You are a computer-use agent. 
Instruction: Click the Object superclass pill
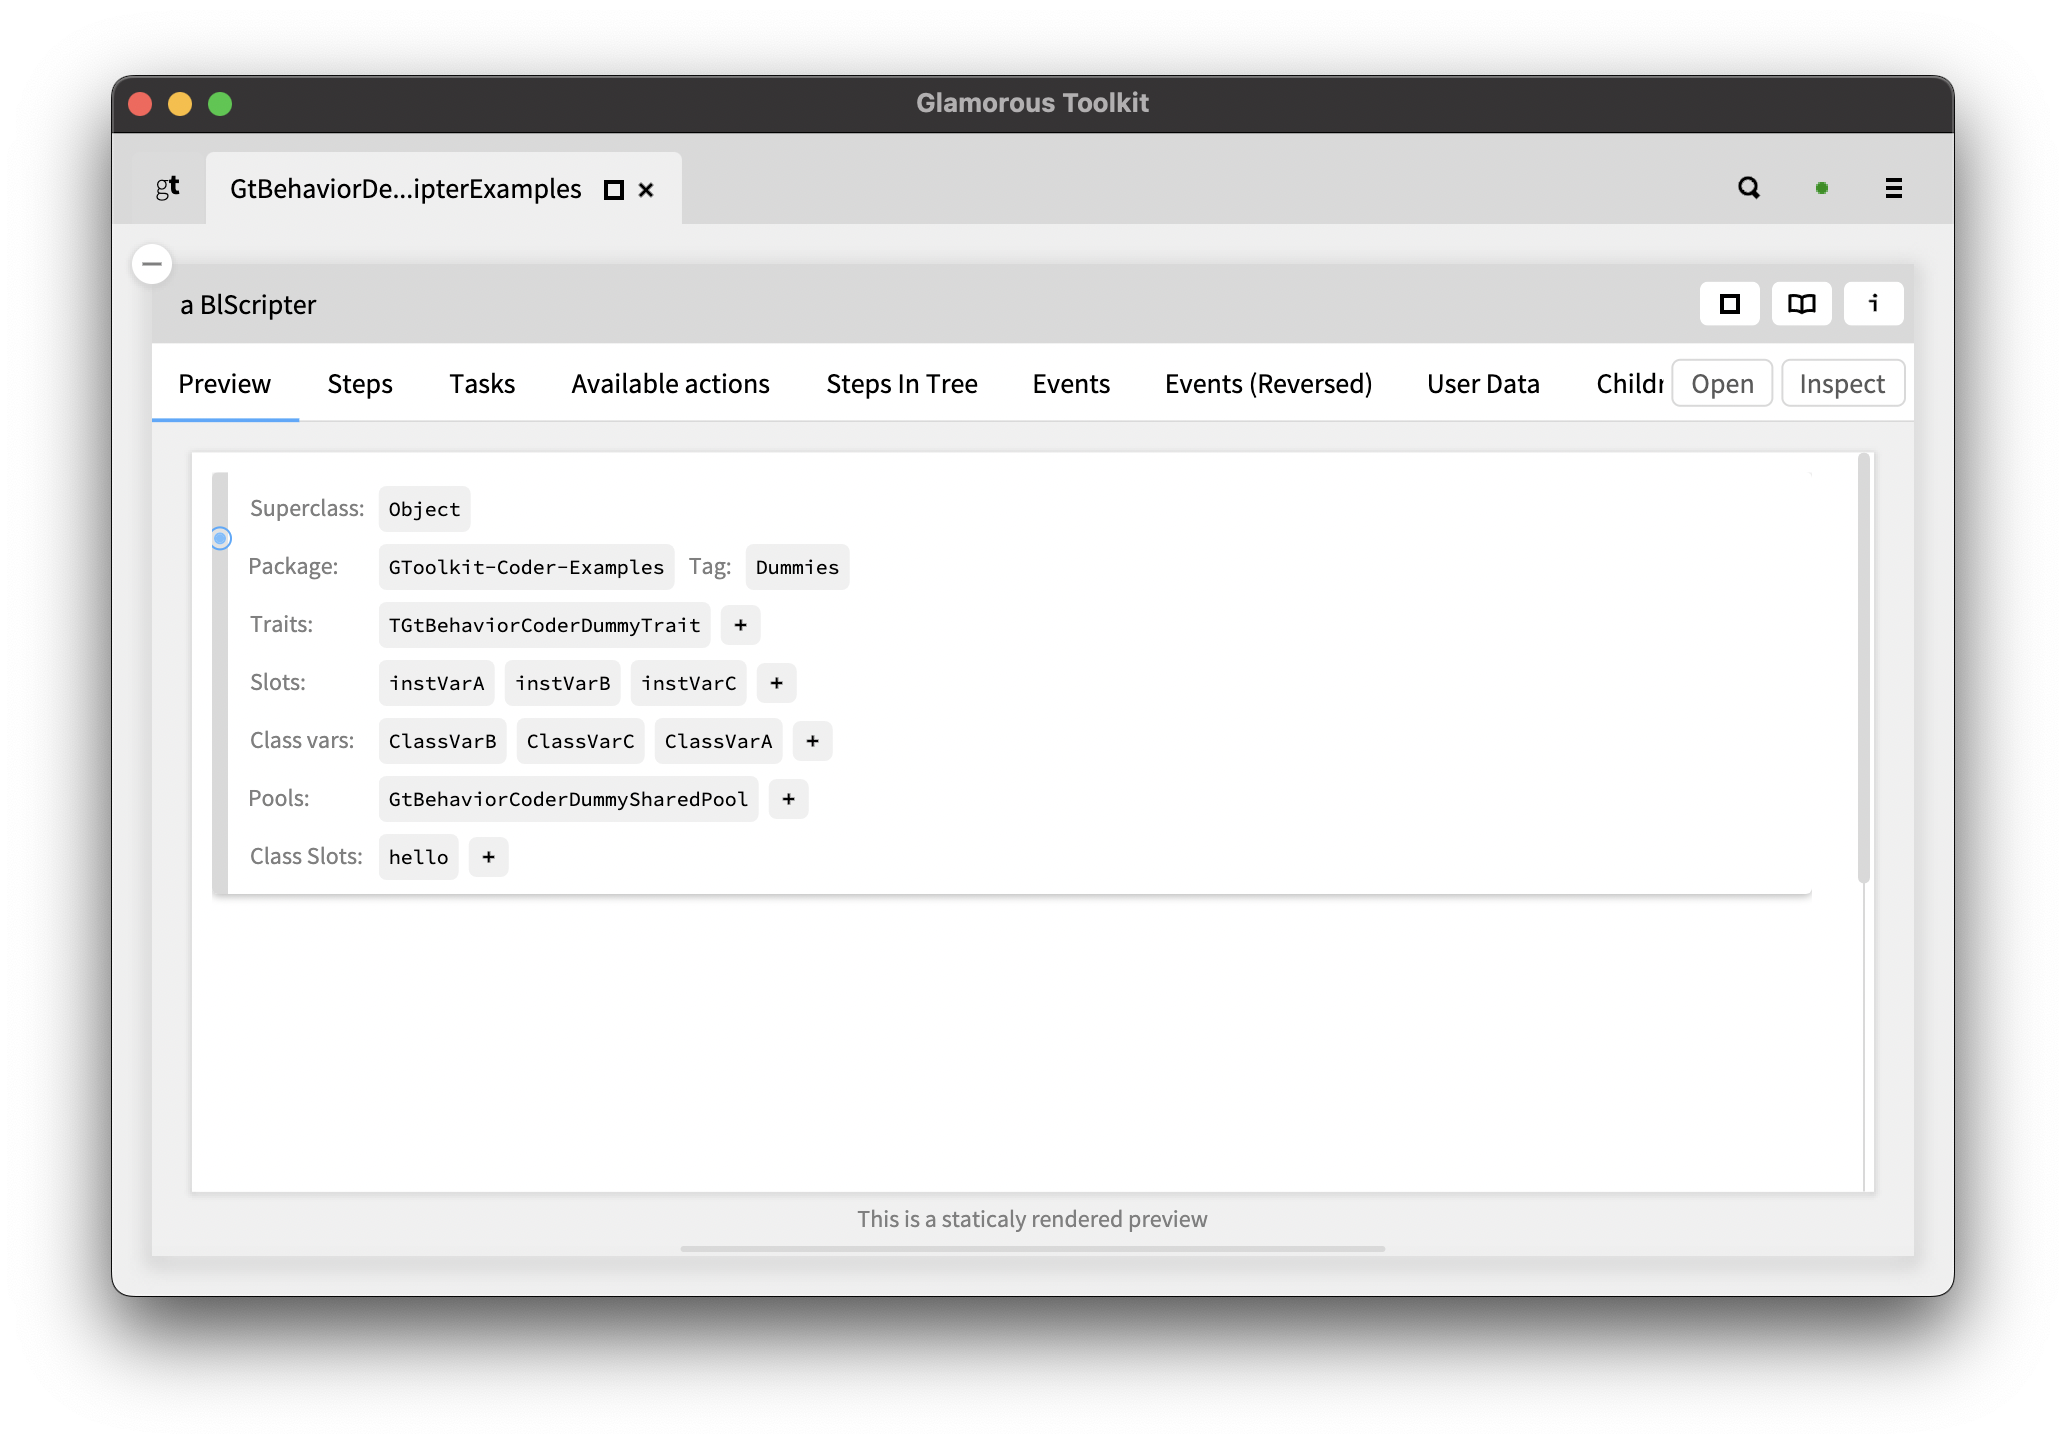[x=424, y=508]
